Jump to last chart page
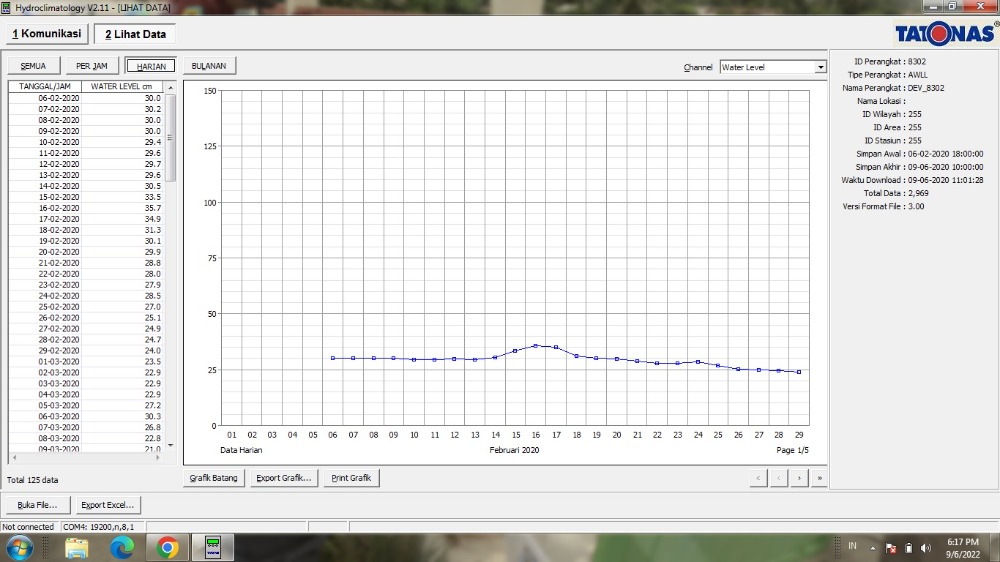Viewport: 1000px width, 562px height. point(820,478)
